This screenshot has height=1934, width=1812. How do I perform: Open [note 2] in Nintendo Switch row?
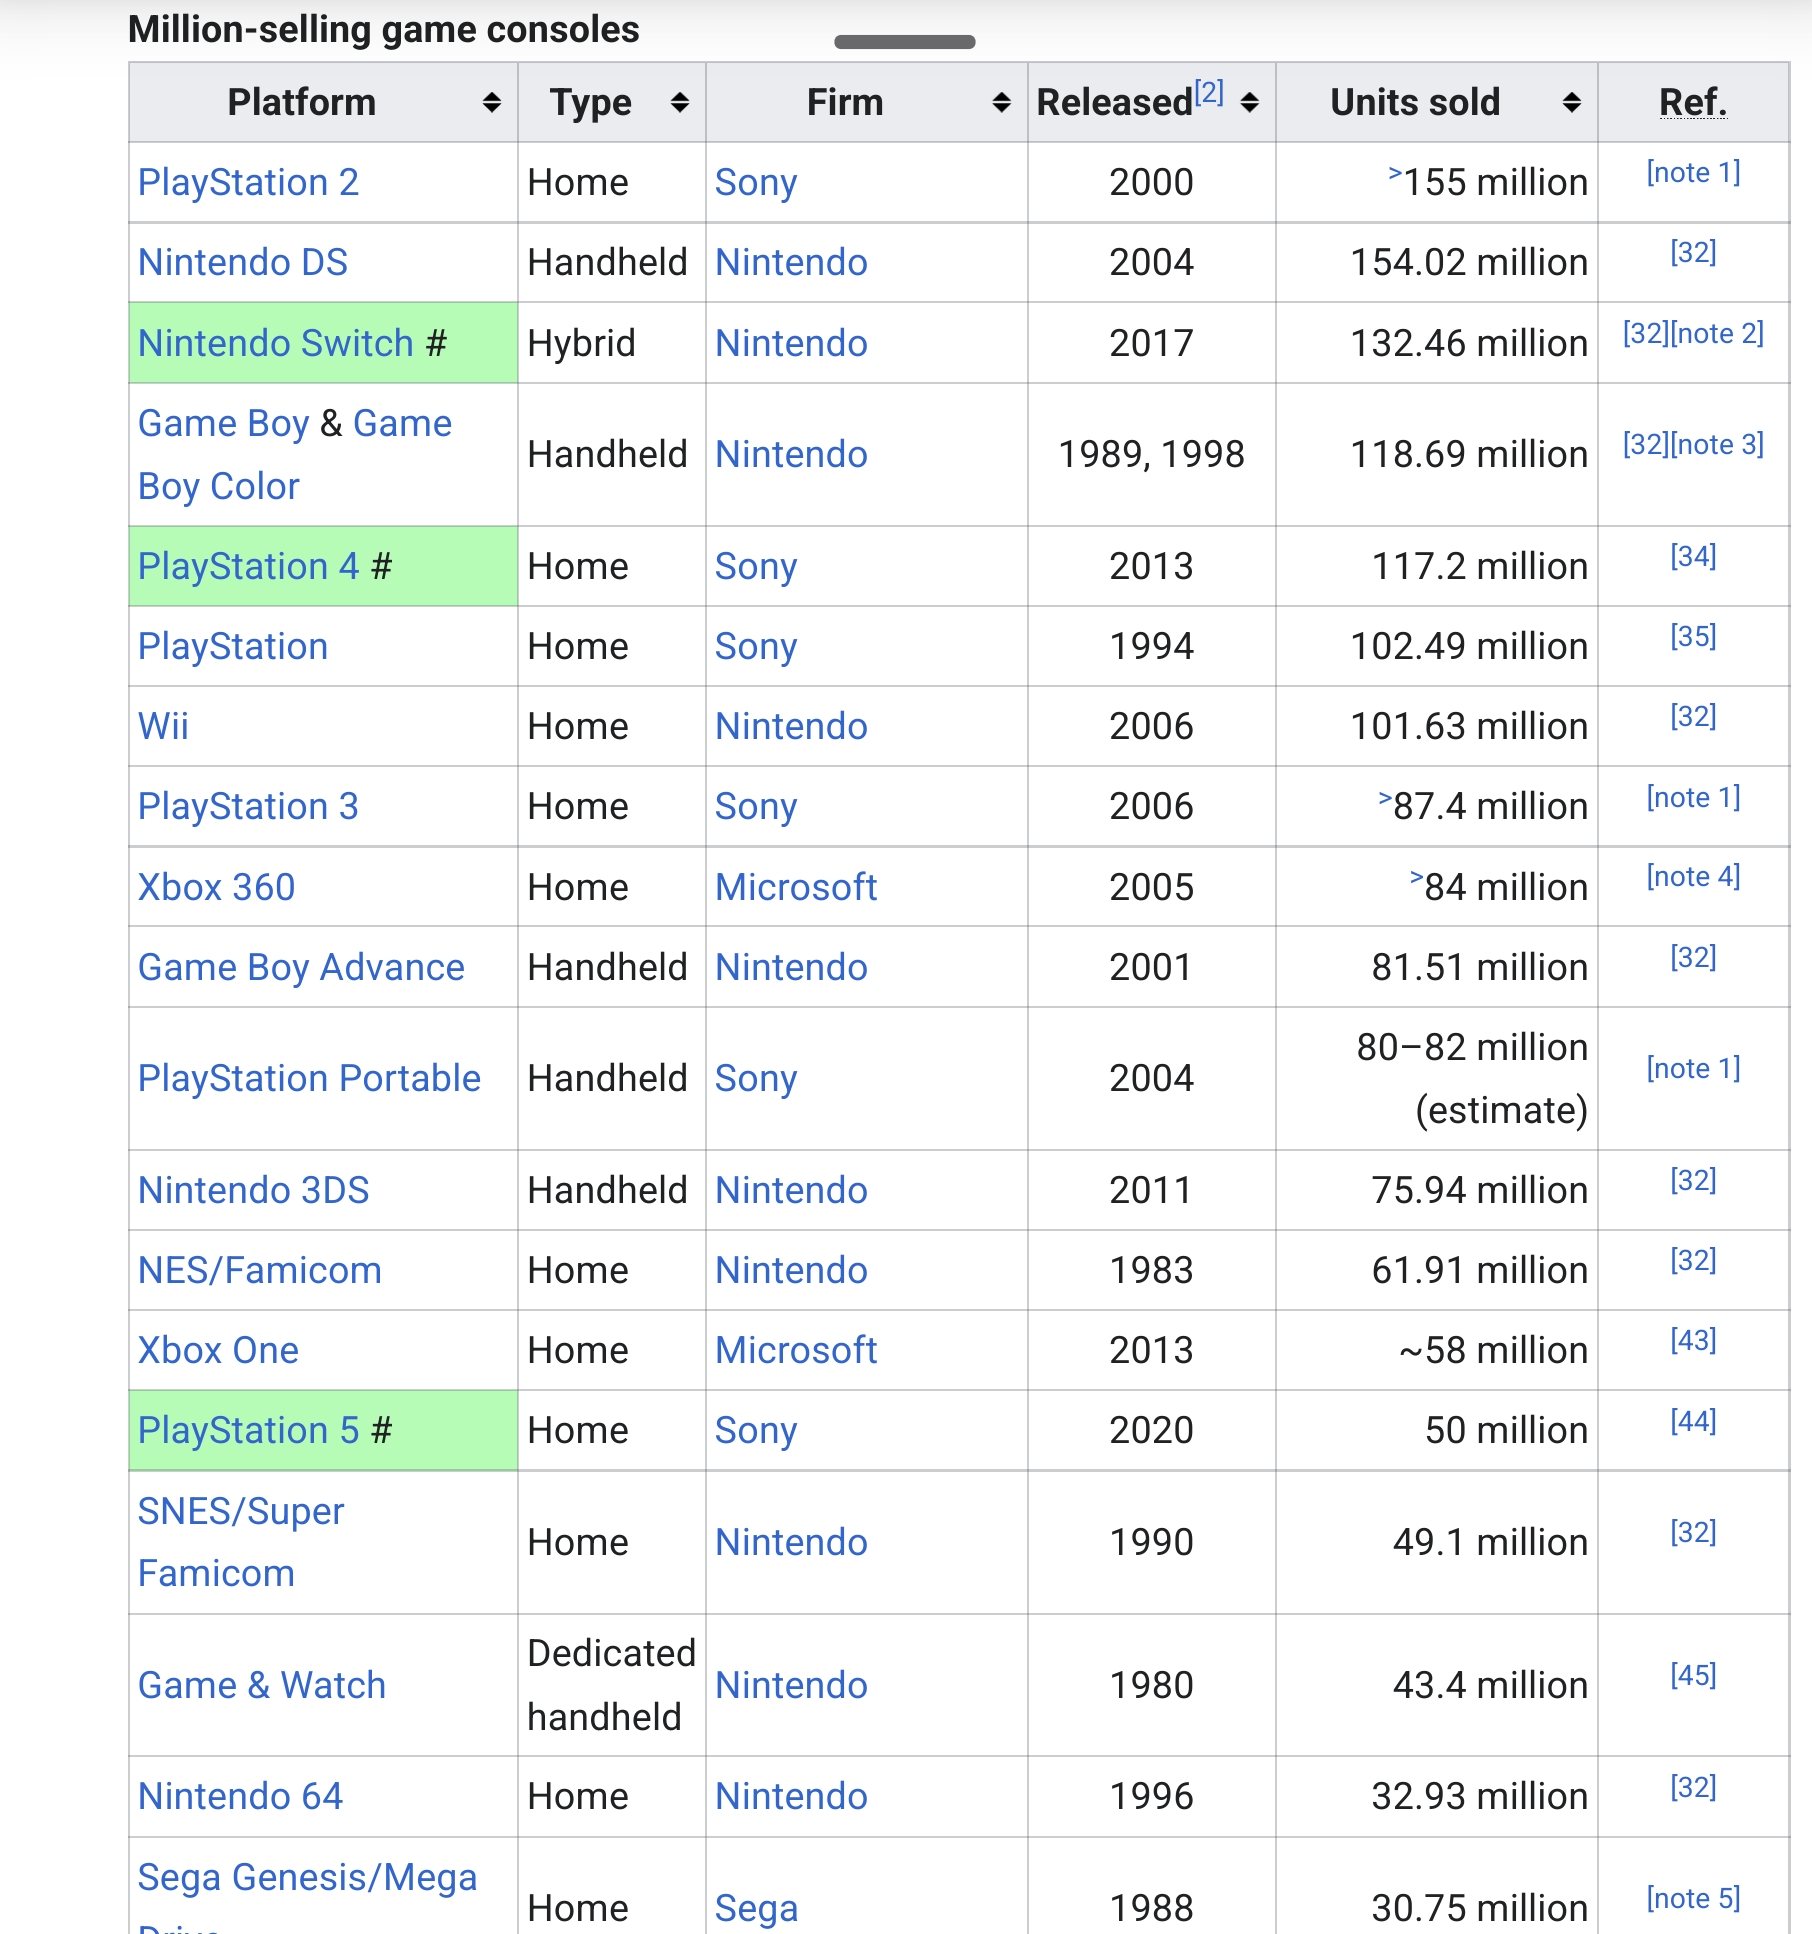pyautogui.click(x=1717, y=333)
